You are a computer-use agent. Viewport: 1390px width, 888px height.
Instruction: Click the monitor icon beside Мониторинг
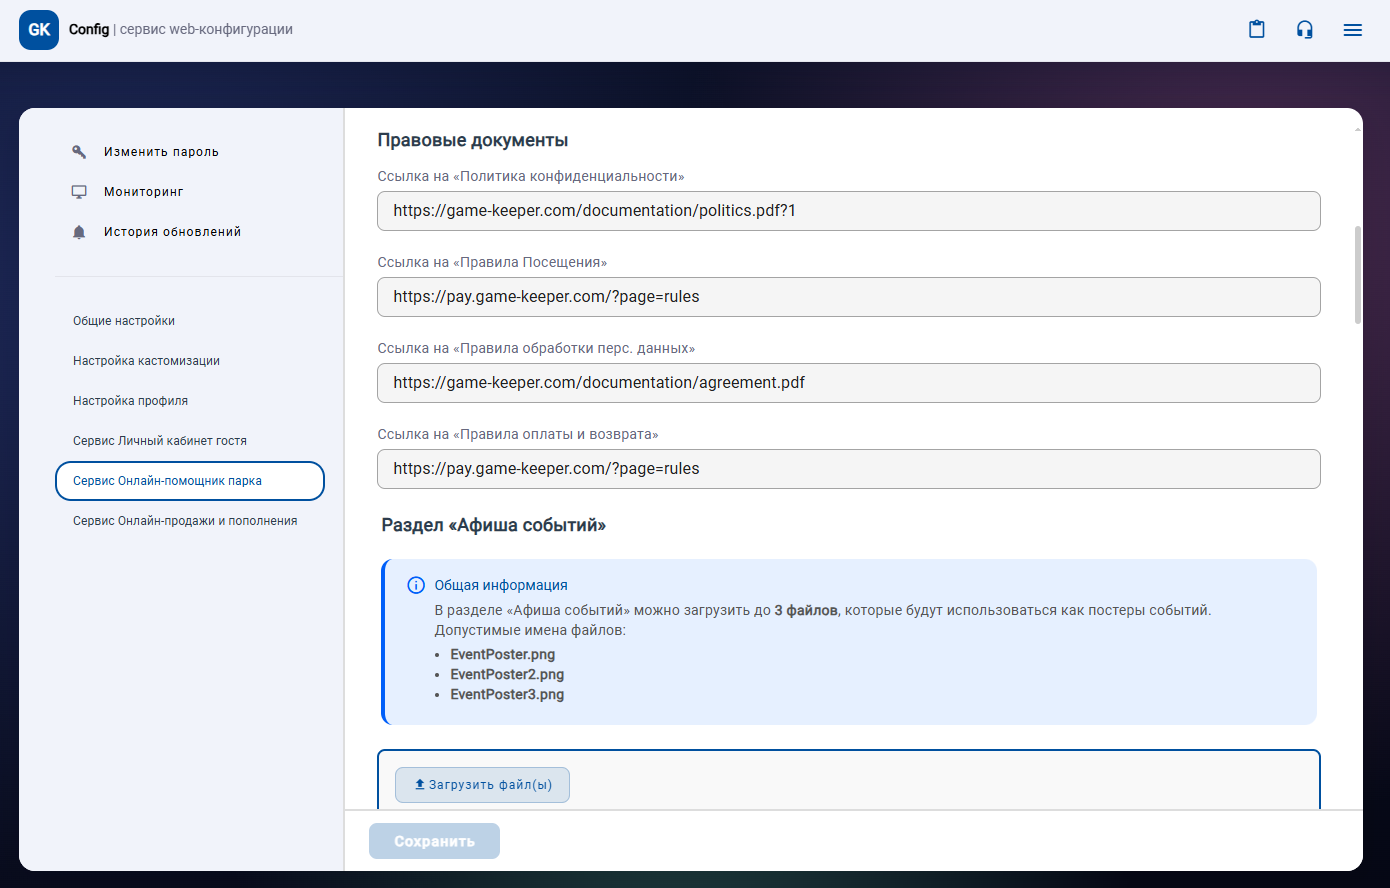coord(79,192)
